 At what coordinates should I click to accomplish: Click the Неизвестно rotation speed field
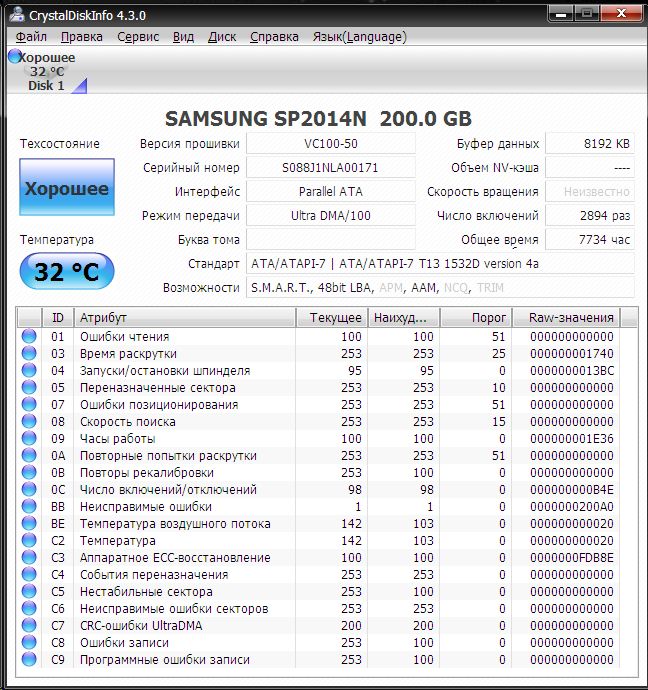click(x=589, y=191)
